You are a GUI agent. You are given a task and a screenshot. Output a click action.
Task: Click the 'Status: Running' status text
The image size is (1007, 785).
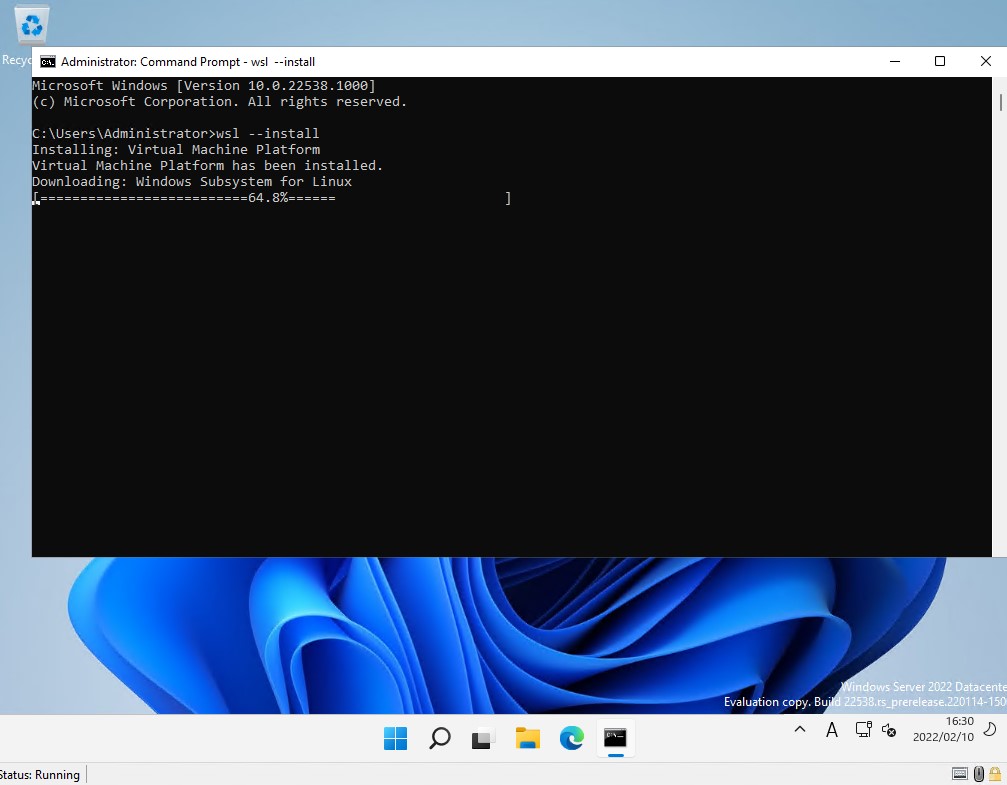click(x=40, y=775)
